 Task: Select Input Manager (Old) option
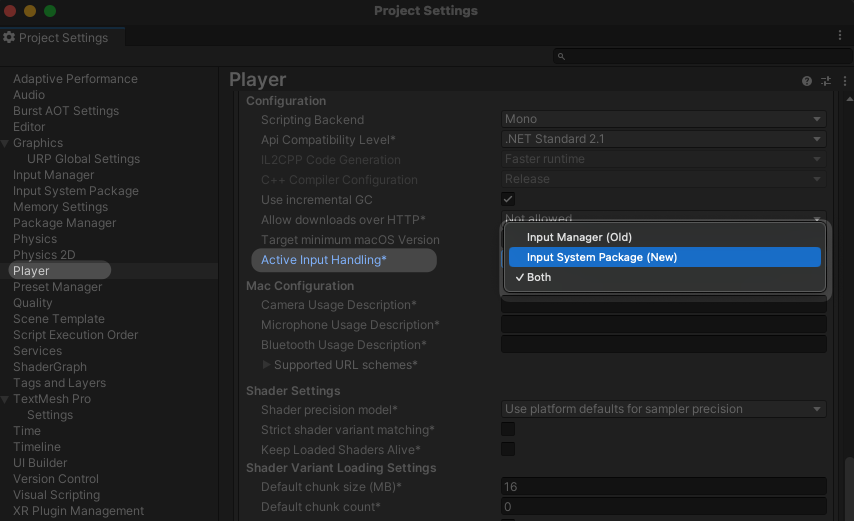tap(664, 237)
